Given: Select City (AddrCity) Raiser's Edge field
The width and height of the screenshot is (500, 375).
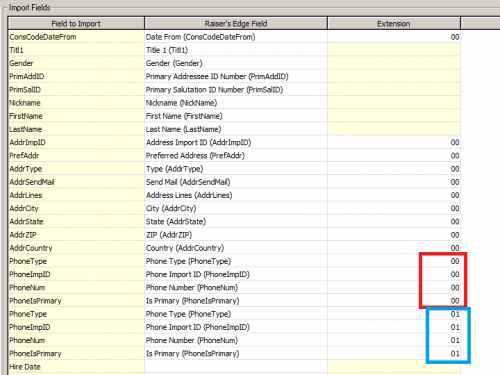Looking at the screenshot, I should pyautogui.click(x=236, y=208).
